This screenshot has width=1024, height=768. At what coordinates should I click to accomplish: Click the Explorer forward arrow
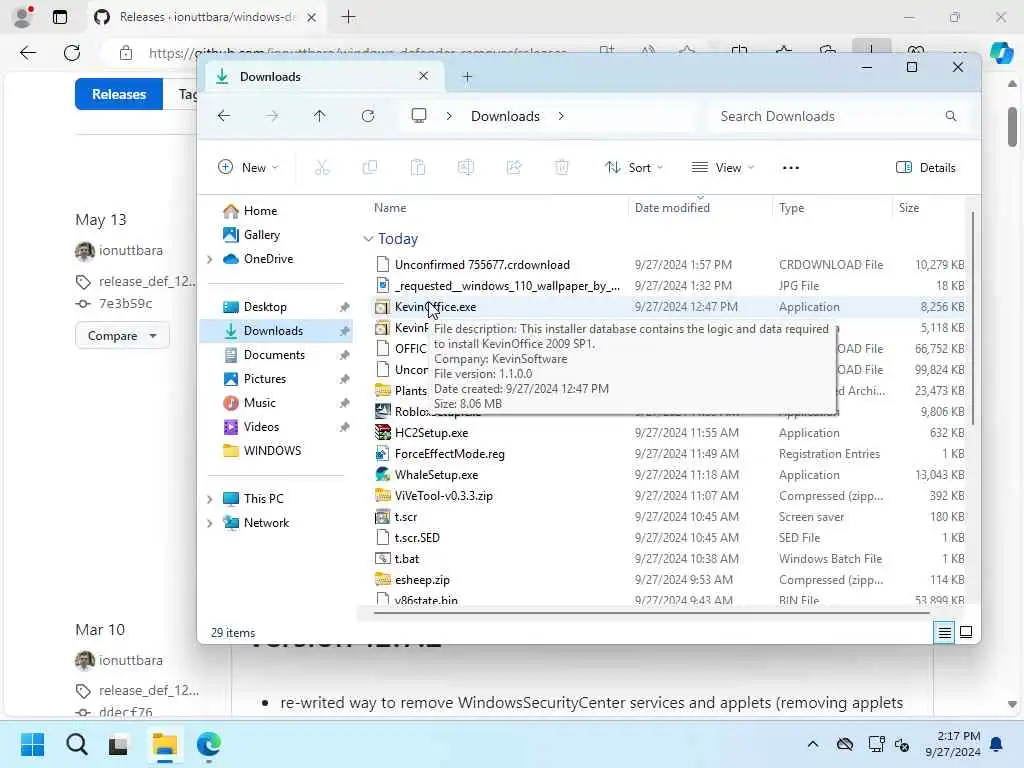coord(272,116)
